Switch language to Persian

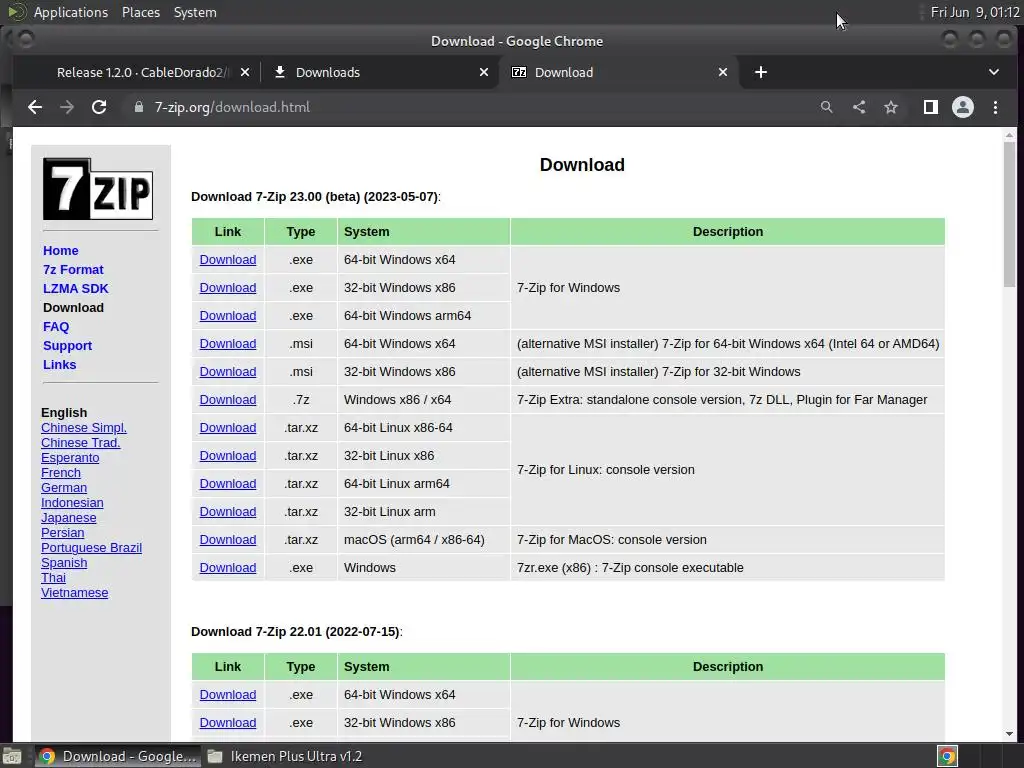tap(62, 533)
